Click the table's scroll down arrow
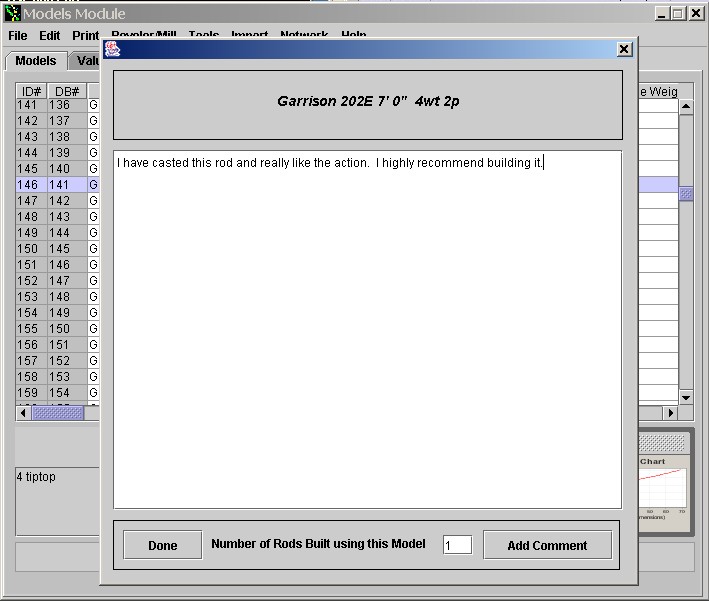 (x=686, y=397)
